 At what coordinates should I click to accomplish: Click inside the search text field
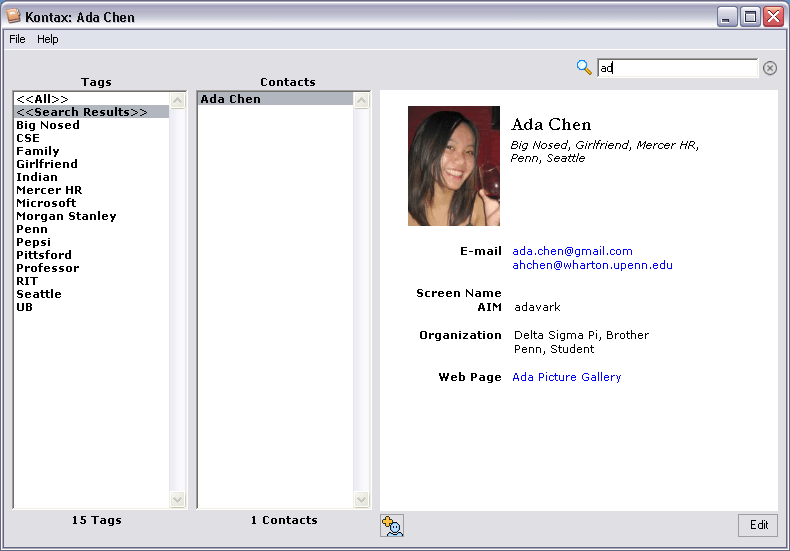[677, 68]
